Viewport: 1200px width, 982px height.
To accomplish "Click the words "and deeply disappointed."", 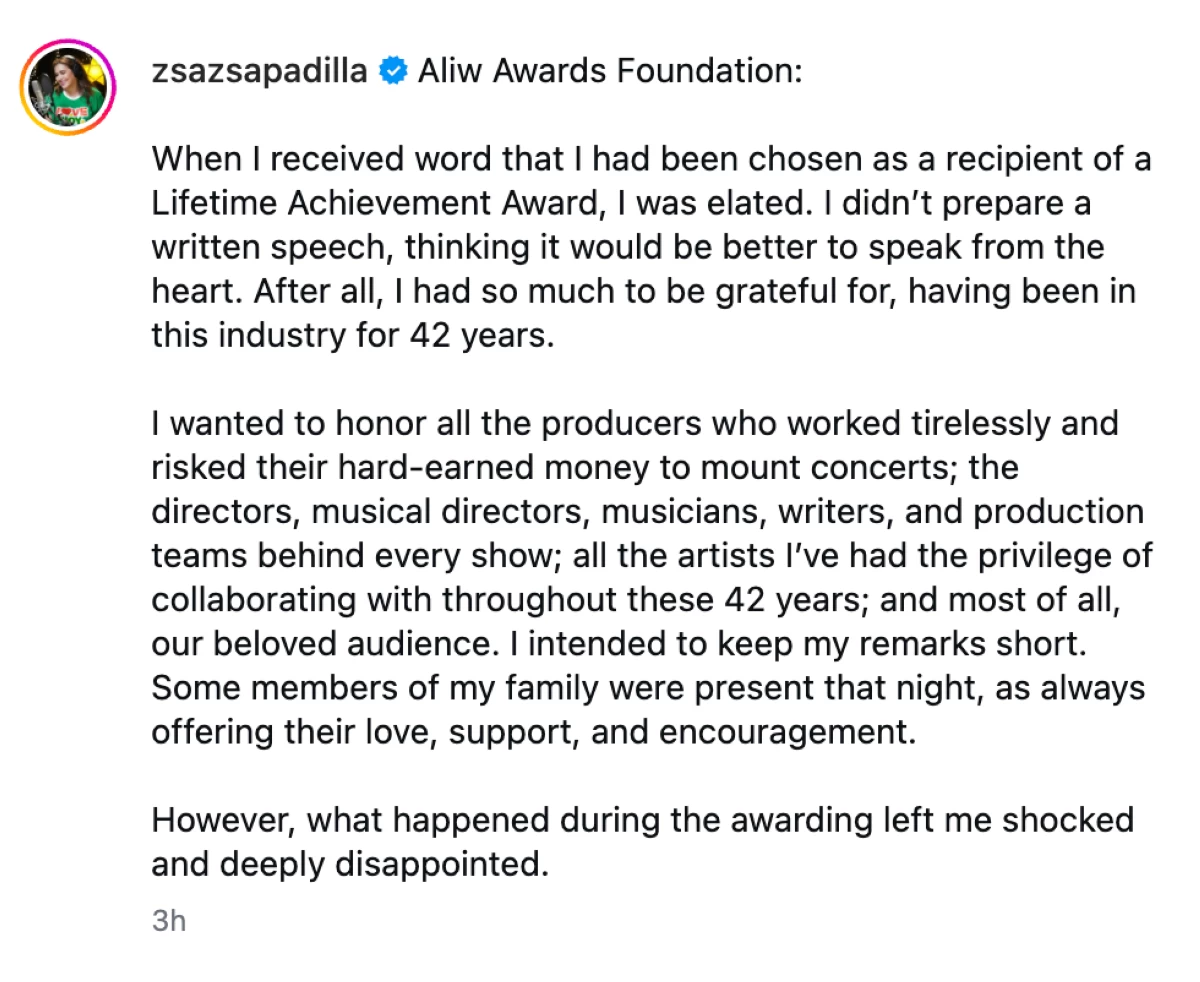I will coord(350,864).
